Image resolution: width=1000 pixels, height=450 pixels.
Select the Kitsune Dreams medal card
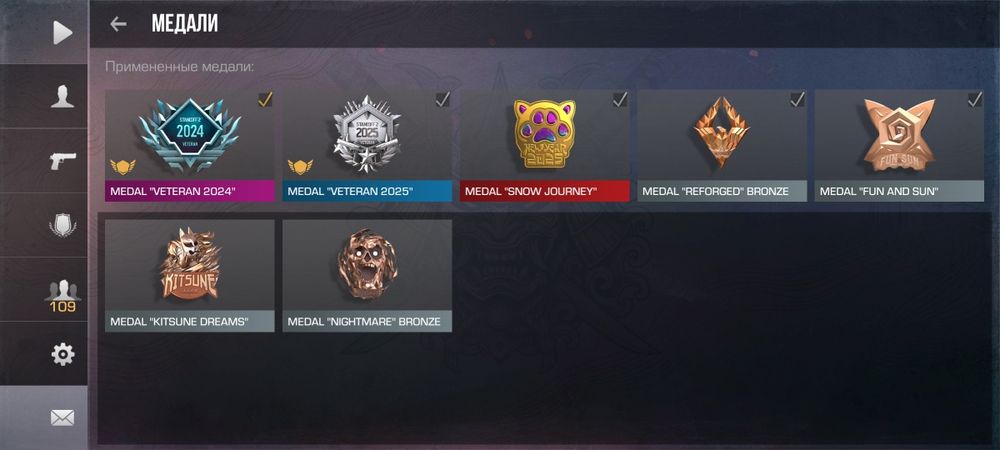point(189,275)
